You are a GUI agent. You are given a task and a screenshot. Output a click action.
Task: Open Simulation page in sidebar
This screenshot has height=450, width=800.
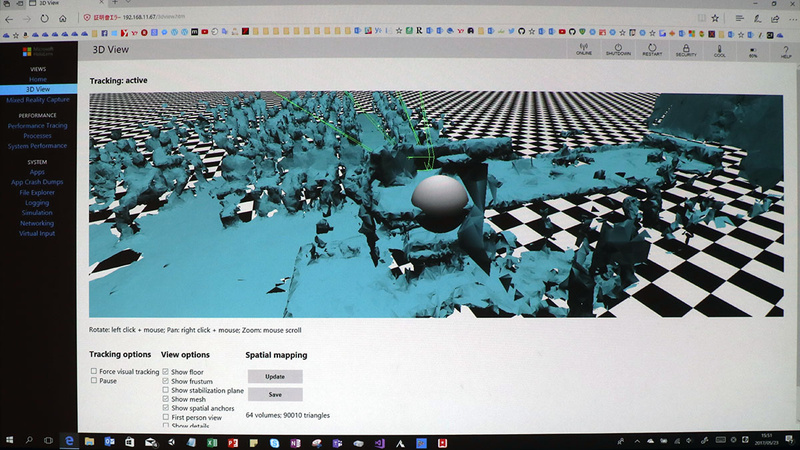(37, 213)
